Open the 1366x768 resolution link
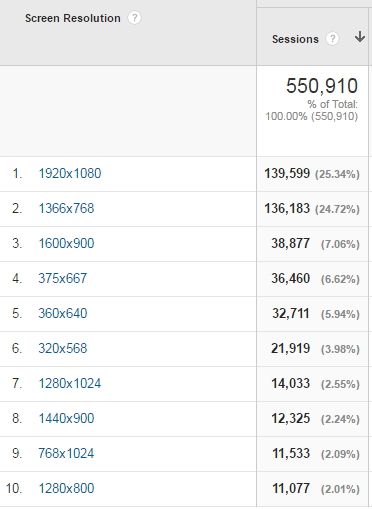The width and height of the screenshot is (372, 509). point(66,208)
